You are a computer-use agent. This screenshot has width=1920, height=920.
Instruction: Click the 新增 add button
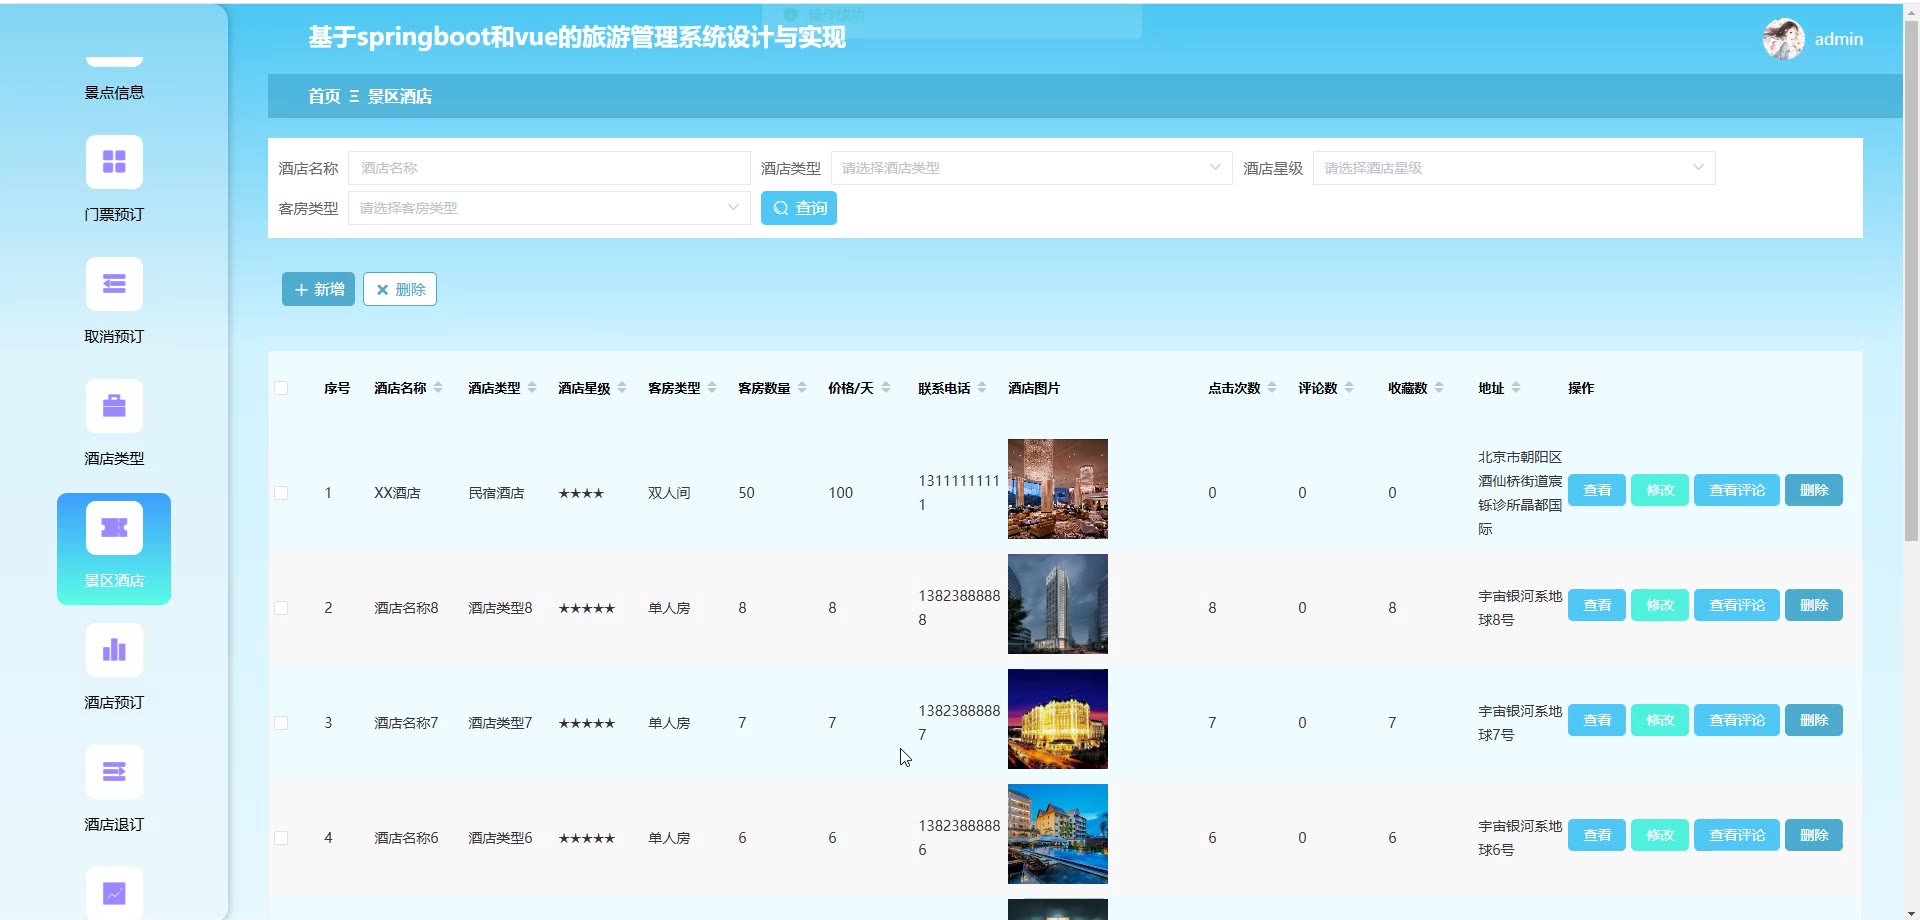click(318, 289)
